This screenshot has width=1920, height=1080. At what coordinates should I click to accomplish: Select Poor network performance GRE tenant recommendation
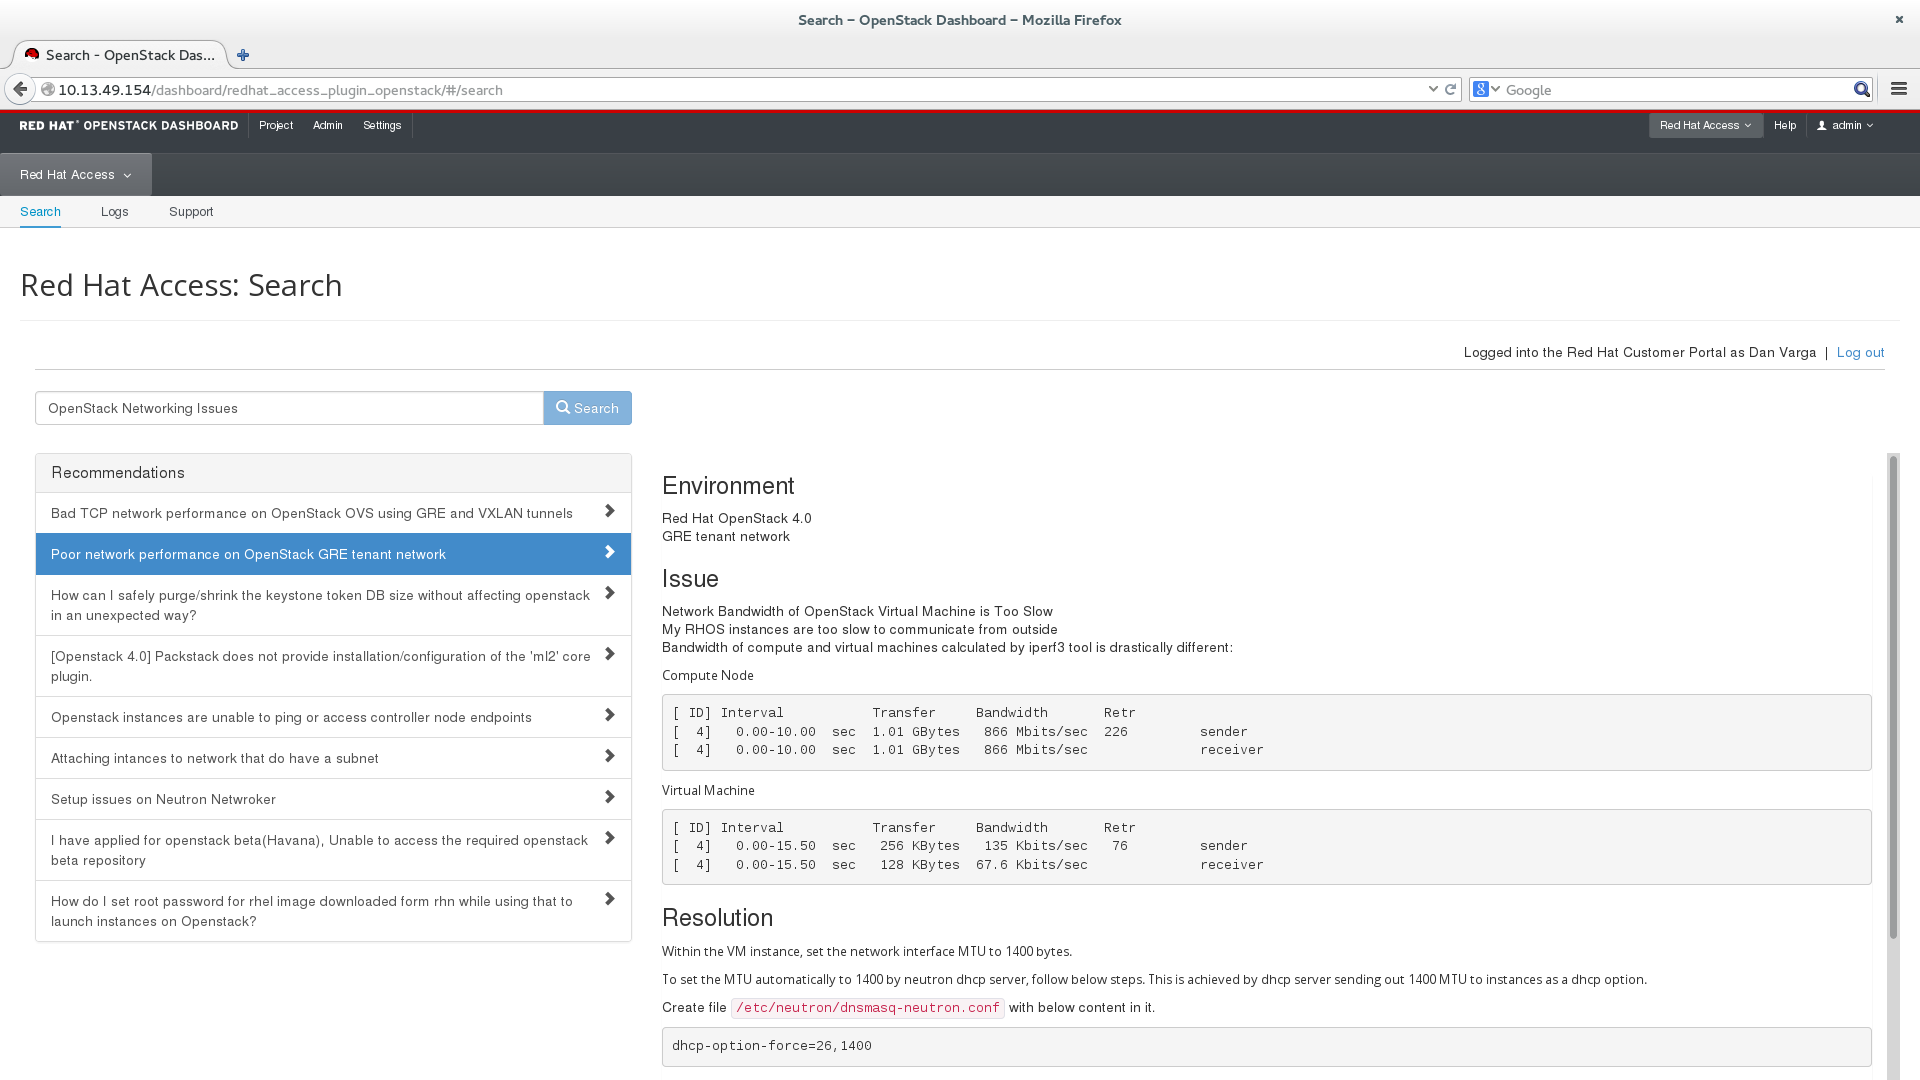(333, 554)
